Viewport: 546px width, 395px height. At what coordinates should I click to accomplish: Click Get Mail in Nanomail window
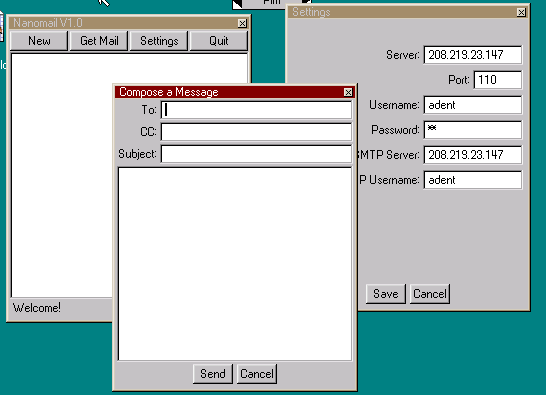(x=99, y=41)
